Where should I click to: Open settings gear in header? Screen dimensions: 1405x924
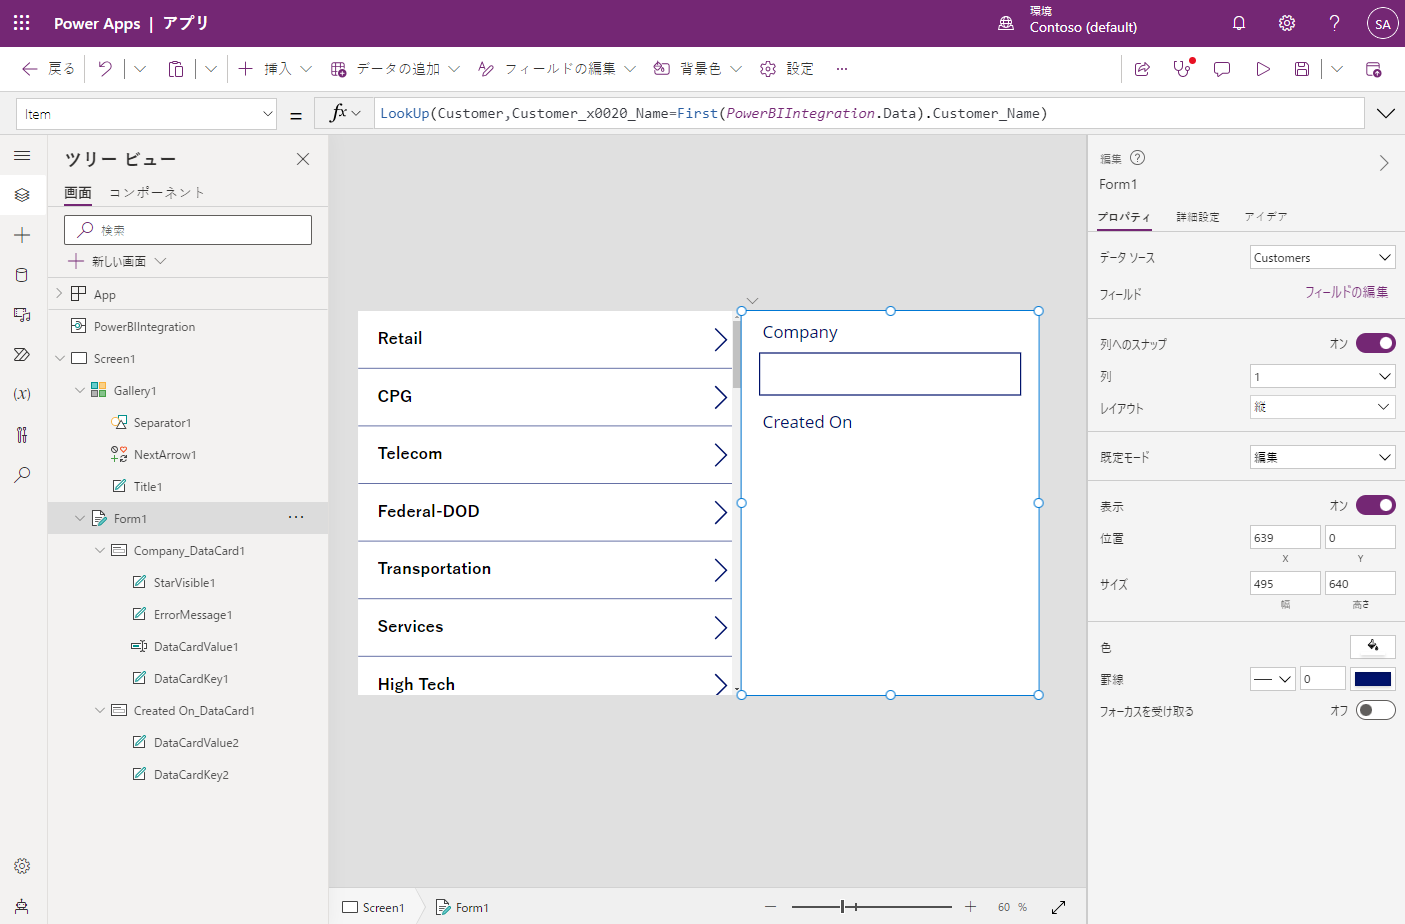click(x=1287, y=23)
